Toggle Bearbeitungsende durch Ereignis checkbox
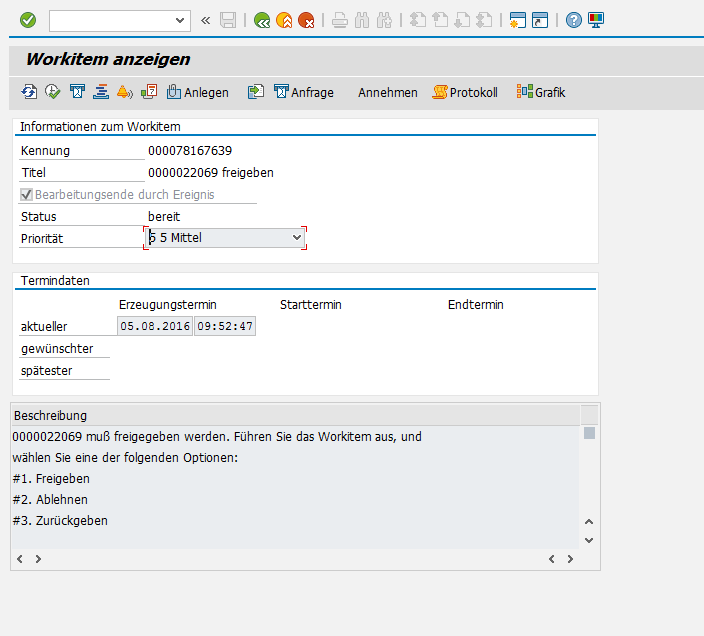The width and height of the screenshot is (704, 636). tap(27, 195)
